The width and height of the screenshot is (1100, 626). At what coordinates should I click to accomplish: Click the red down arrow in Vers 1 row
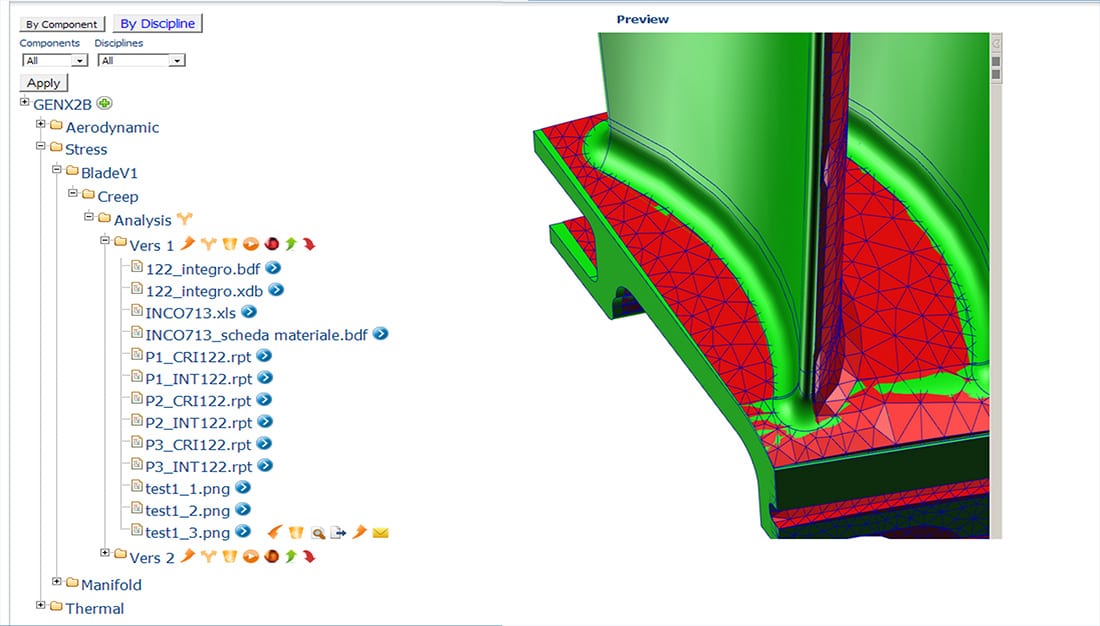[x=309, y=244]
